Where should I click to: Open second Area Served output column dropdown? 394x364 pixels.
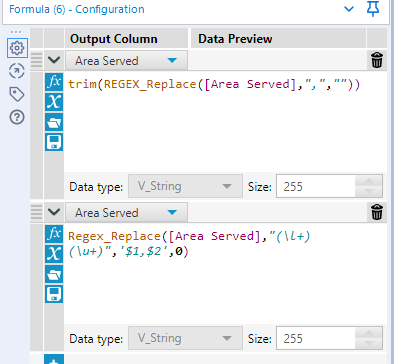(126, 212)
